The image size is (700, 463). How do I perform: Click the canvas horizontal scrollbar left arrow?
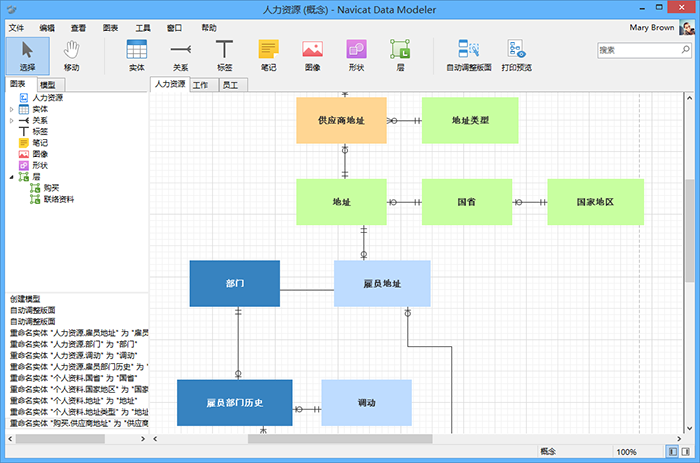tap(155, 439)
